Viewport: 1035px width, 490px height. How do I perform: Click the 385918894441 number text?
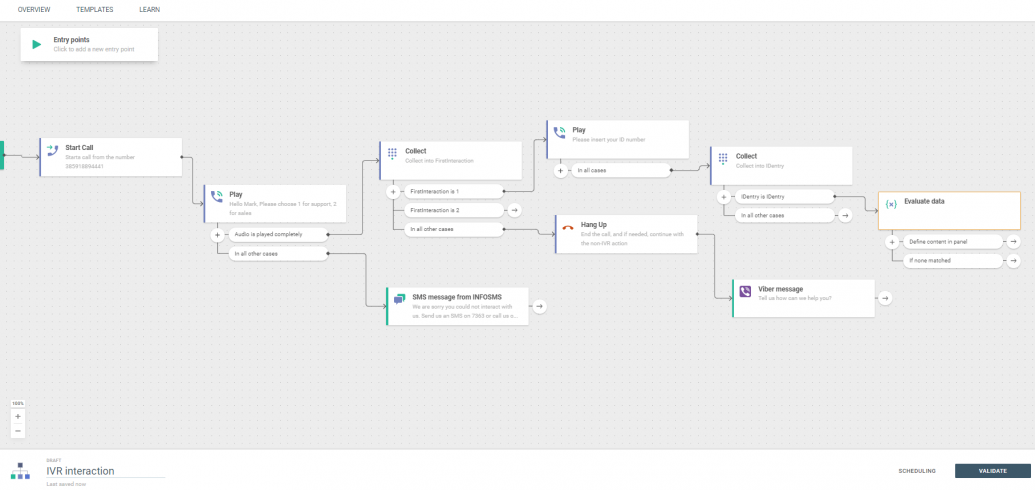click(x=84, y=166)
